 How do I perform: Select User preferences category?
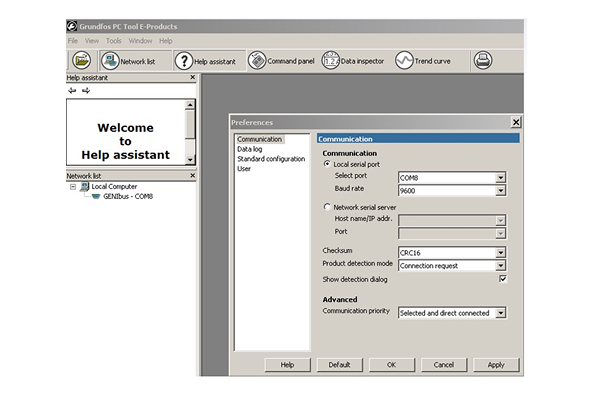tap(244, 169)
